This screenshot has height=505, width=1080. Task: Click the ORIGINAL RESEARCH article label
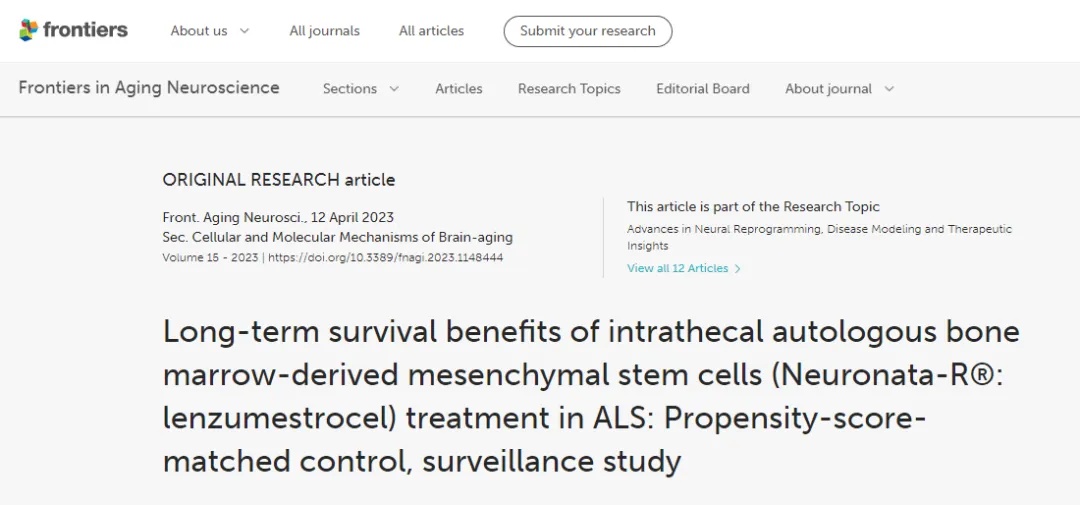pos(278,180)
